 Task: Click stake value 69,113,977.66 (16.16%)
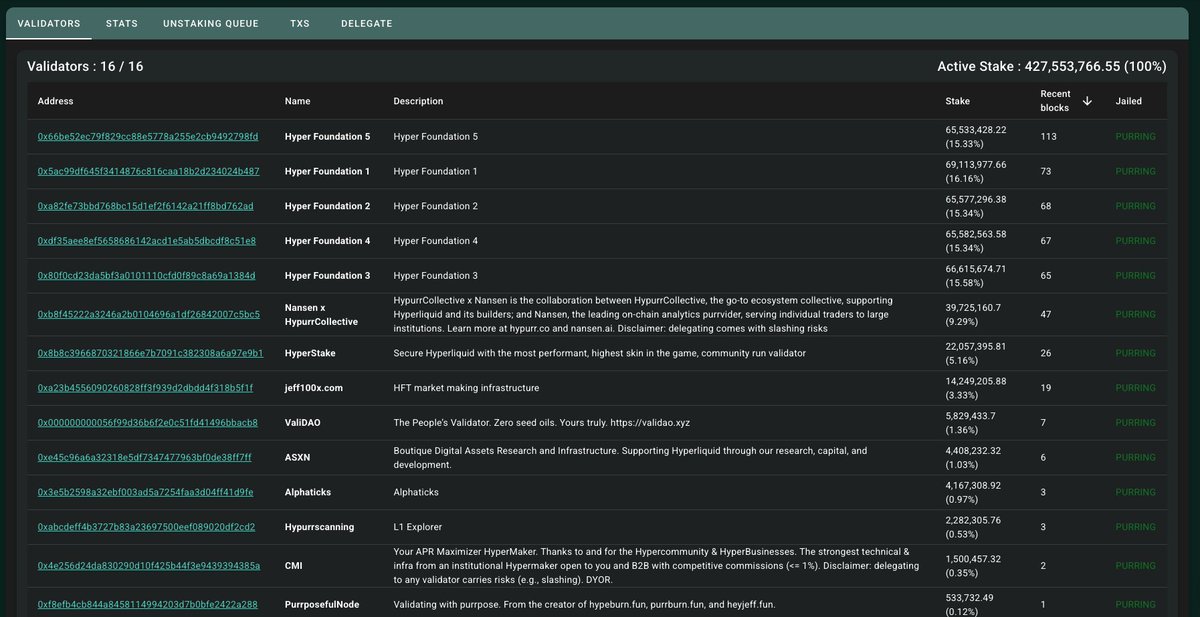click(976, 171)
